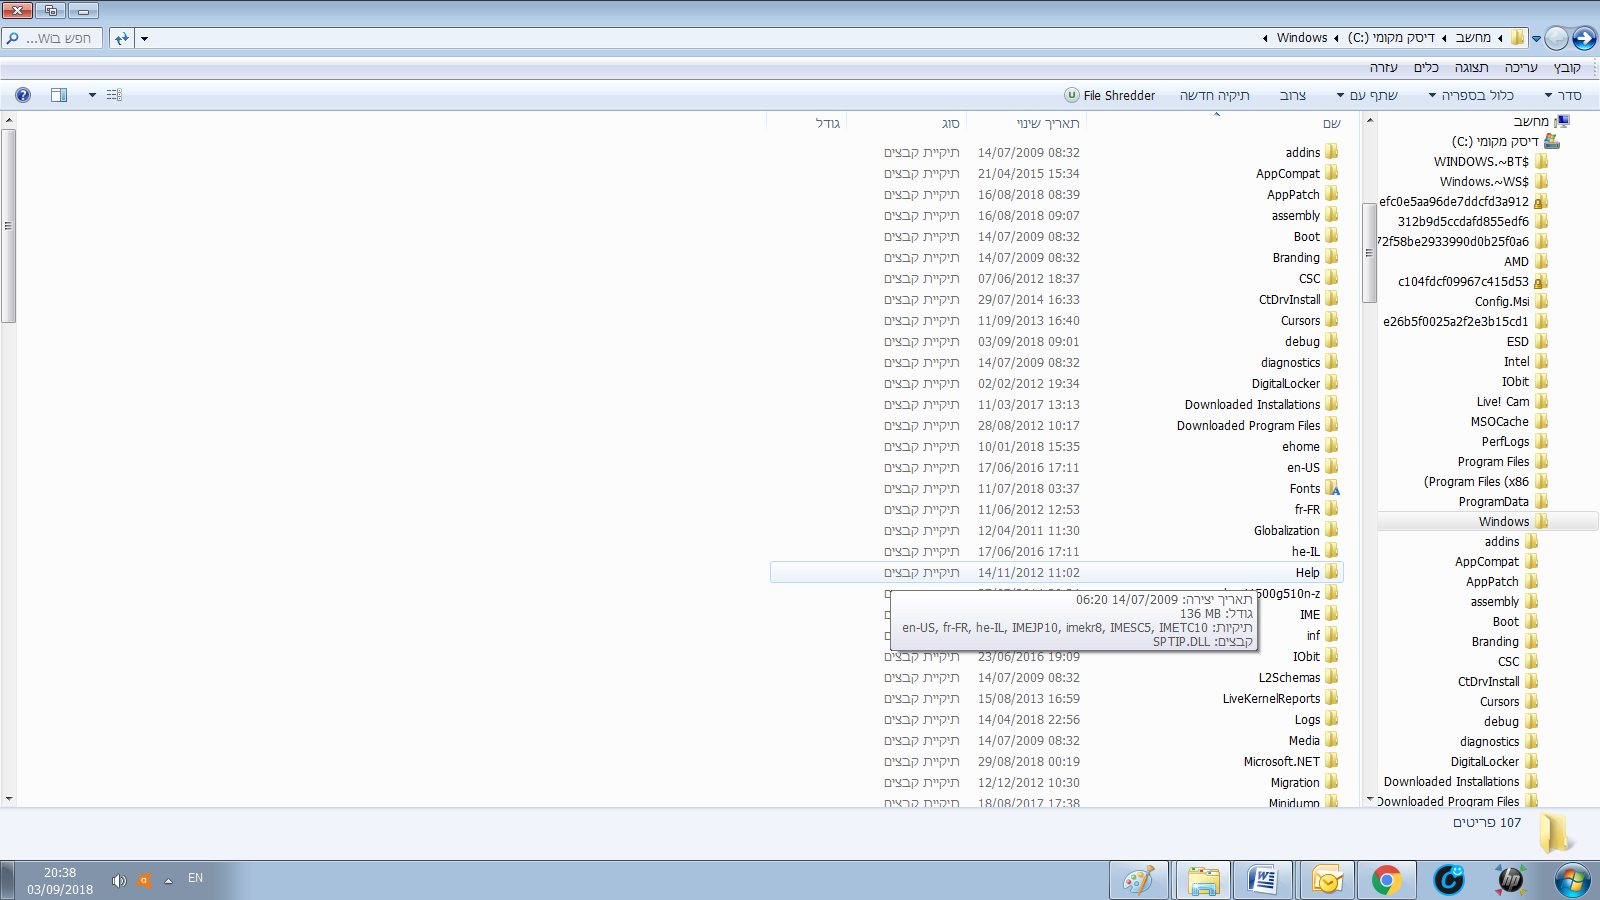Screen dimensions: 1600x900
Task: Click navigation pane scroll-up arrow
Action: [1370, 120]
